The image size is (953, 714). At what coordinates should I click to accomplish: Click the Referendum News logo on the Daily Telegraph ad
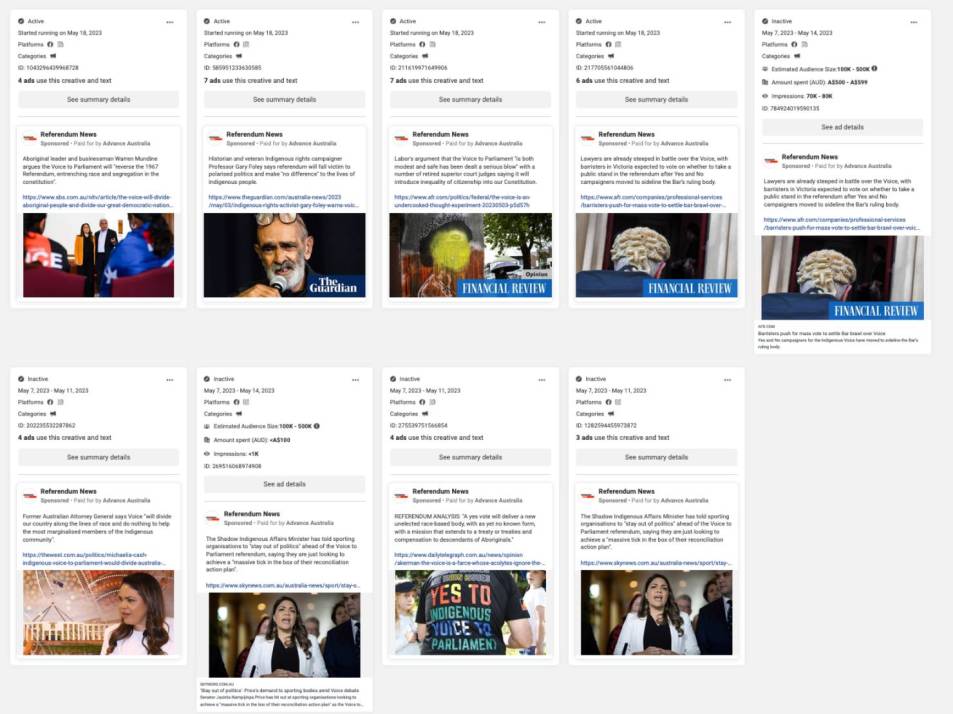(x=401, y=496)
